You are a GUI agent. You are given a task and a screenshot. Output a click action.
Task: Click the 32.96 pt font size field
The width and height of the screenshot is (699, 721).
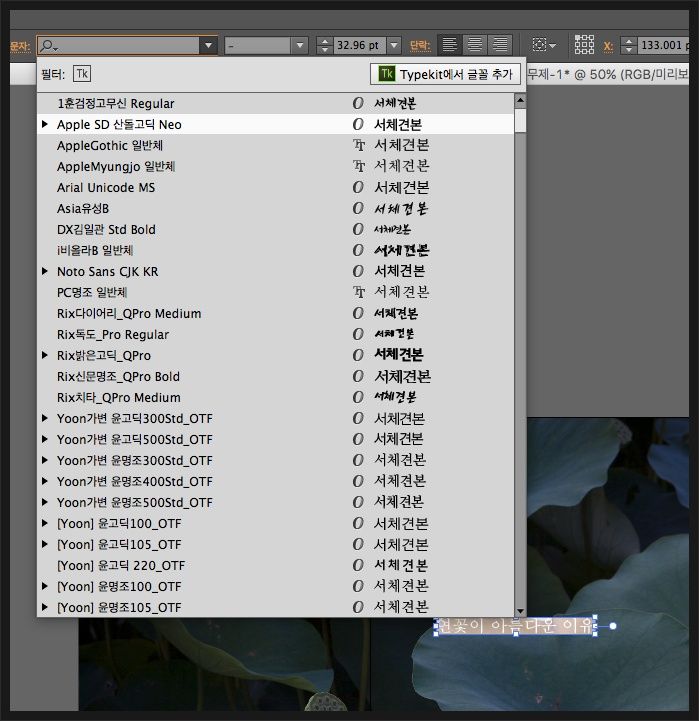(359, 46)
